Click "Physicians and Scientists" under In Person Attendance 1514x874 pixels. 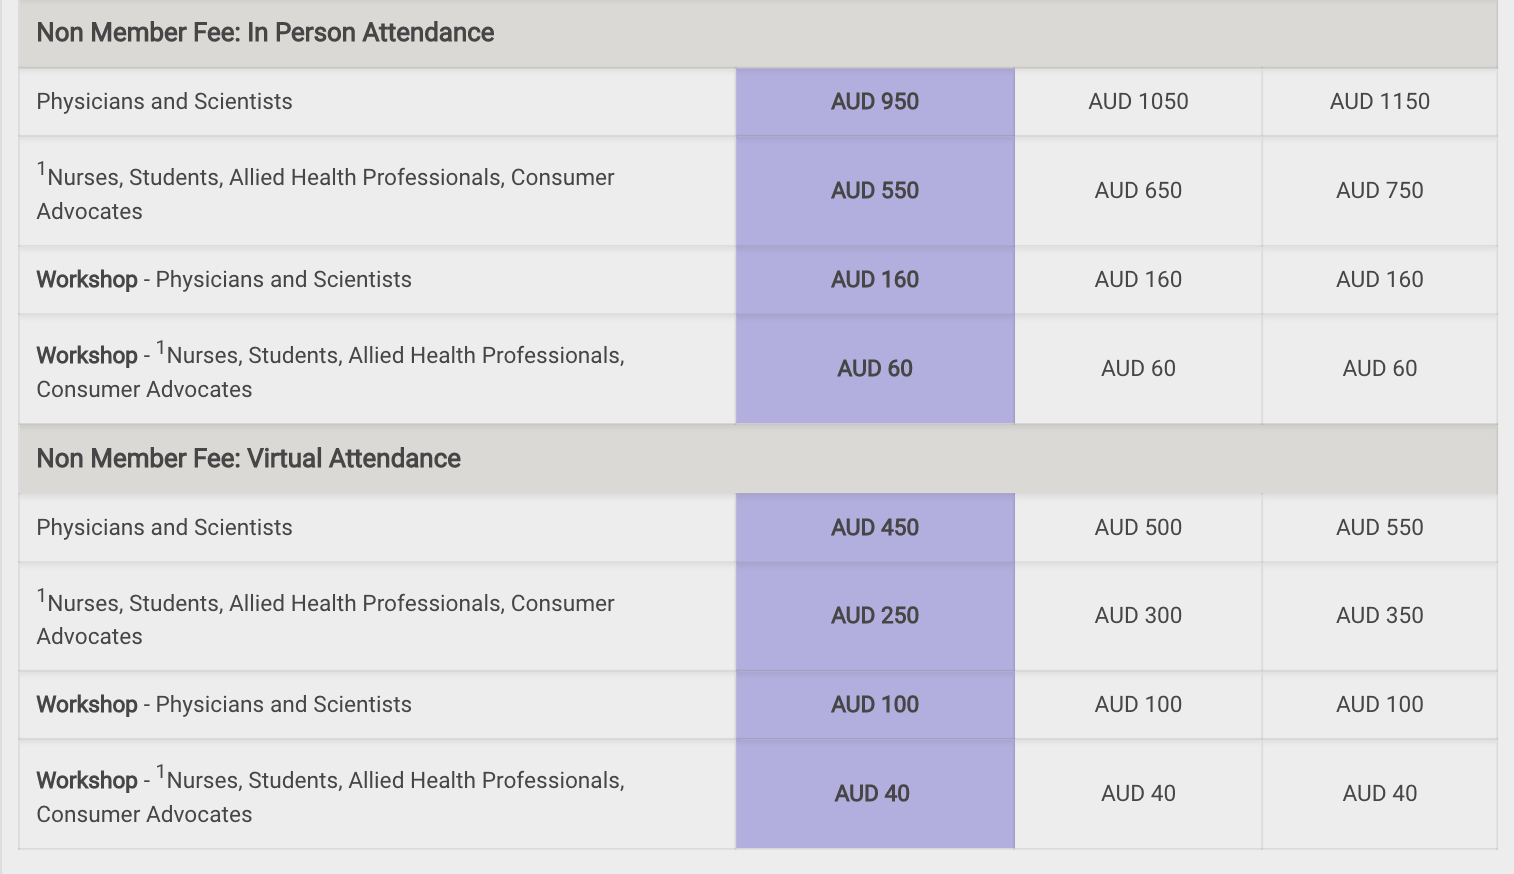tap(164, 102)
